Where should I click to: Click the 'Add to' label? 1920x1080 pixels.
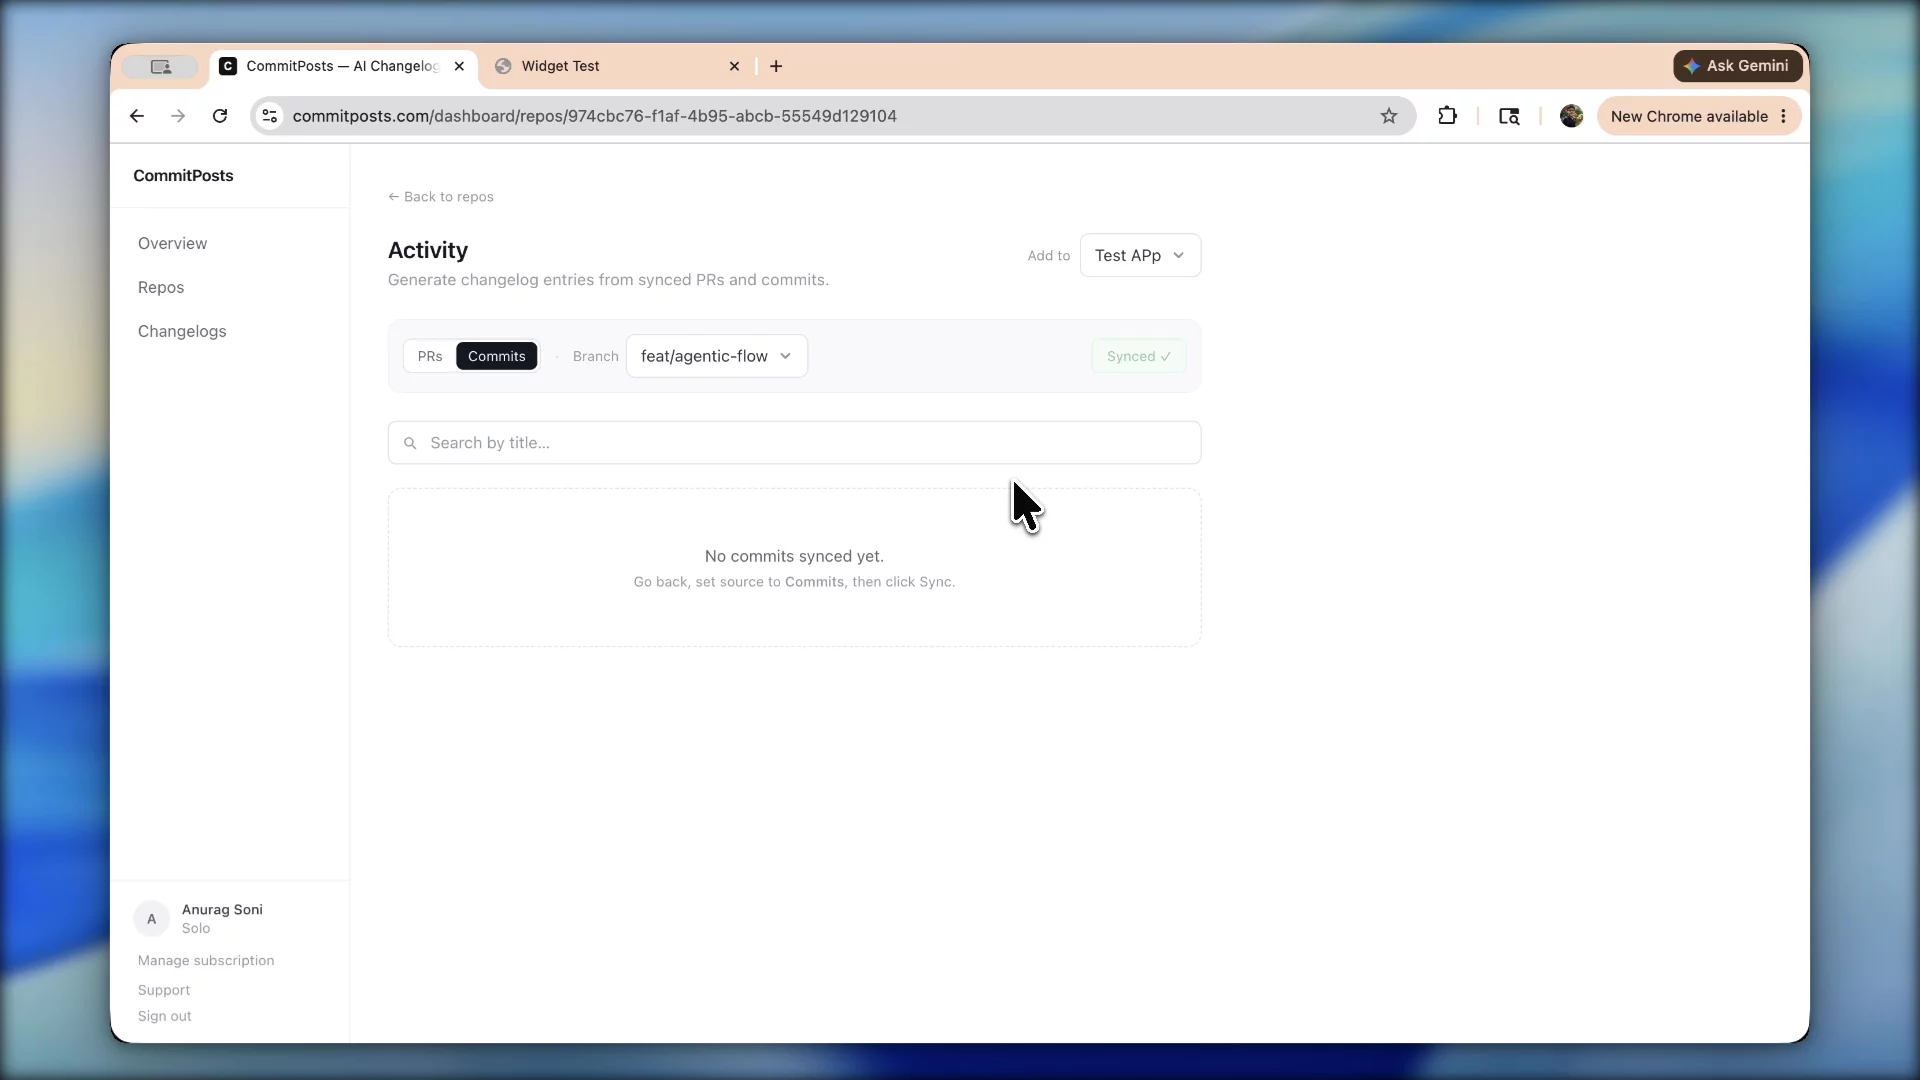pyautogui.click(x=1048, y=255)
